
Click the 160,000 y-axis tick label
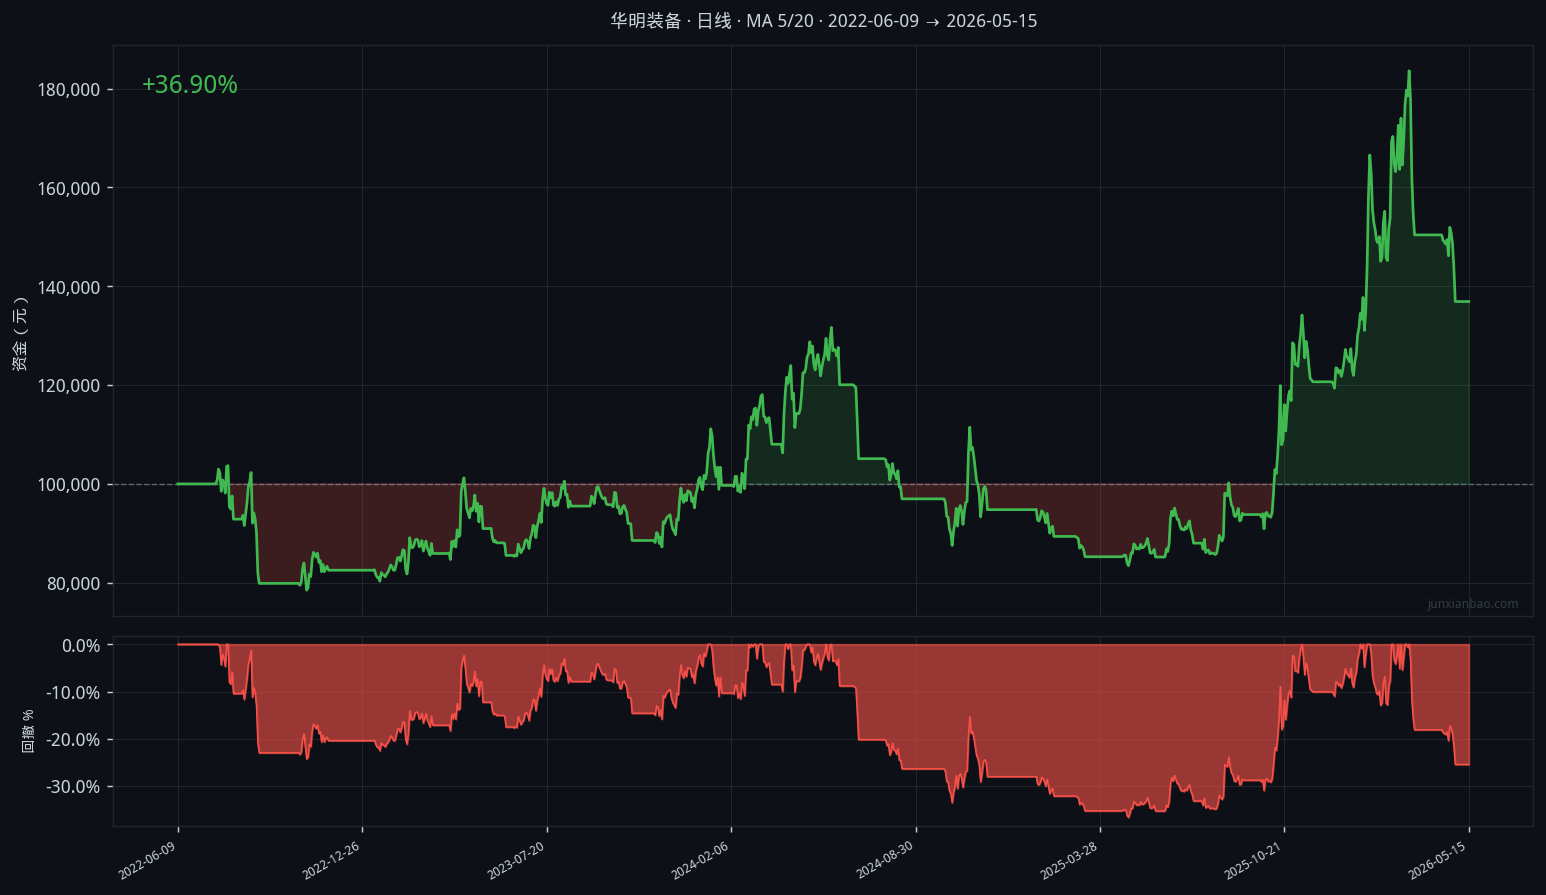click(x=69, y=189)
